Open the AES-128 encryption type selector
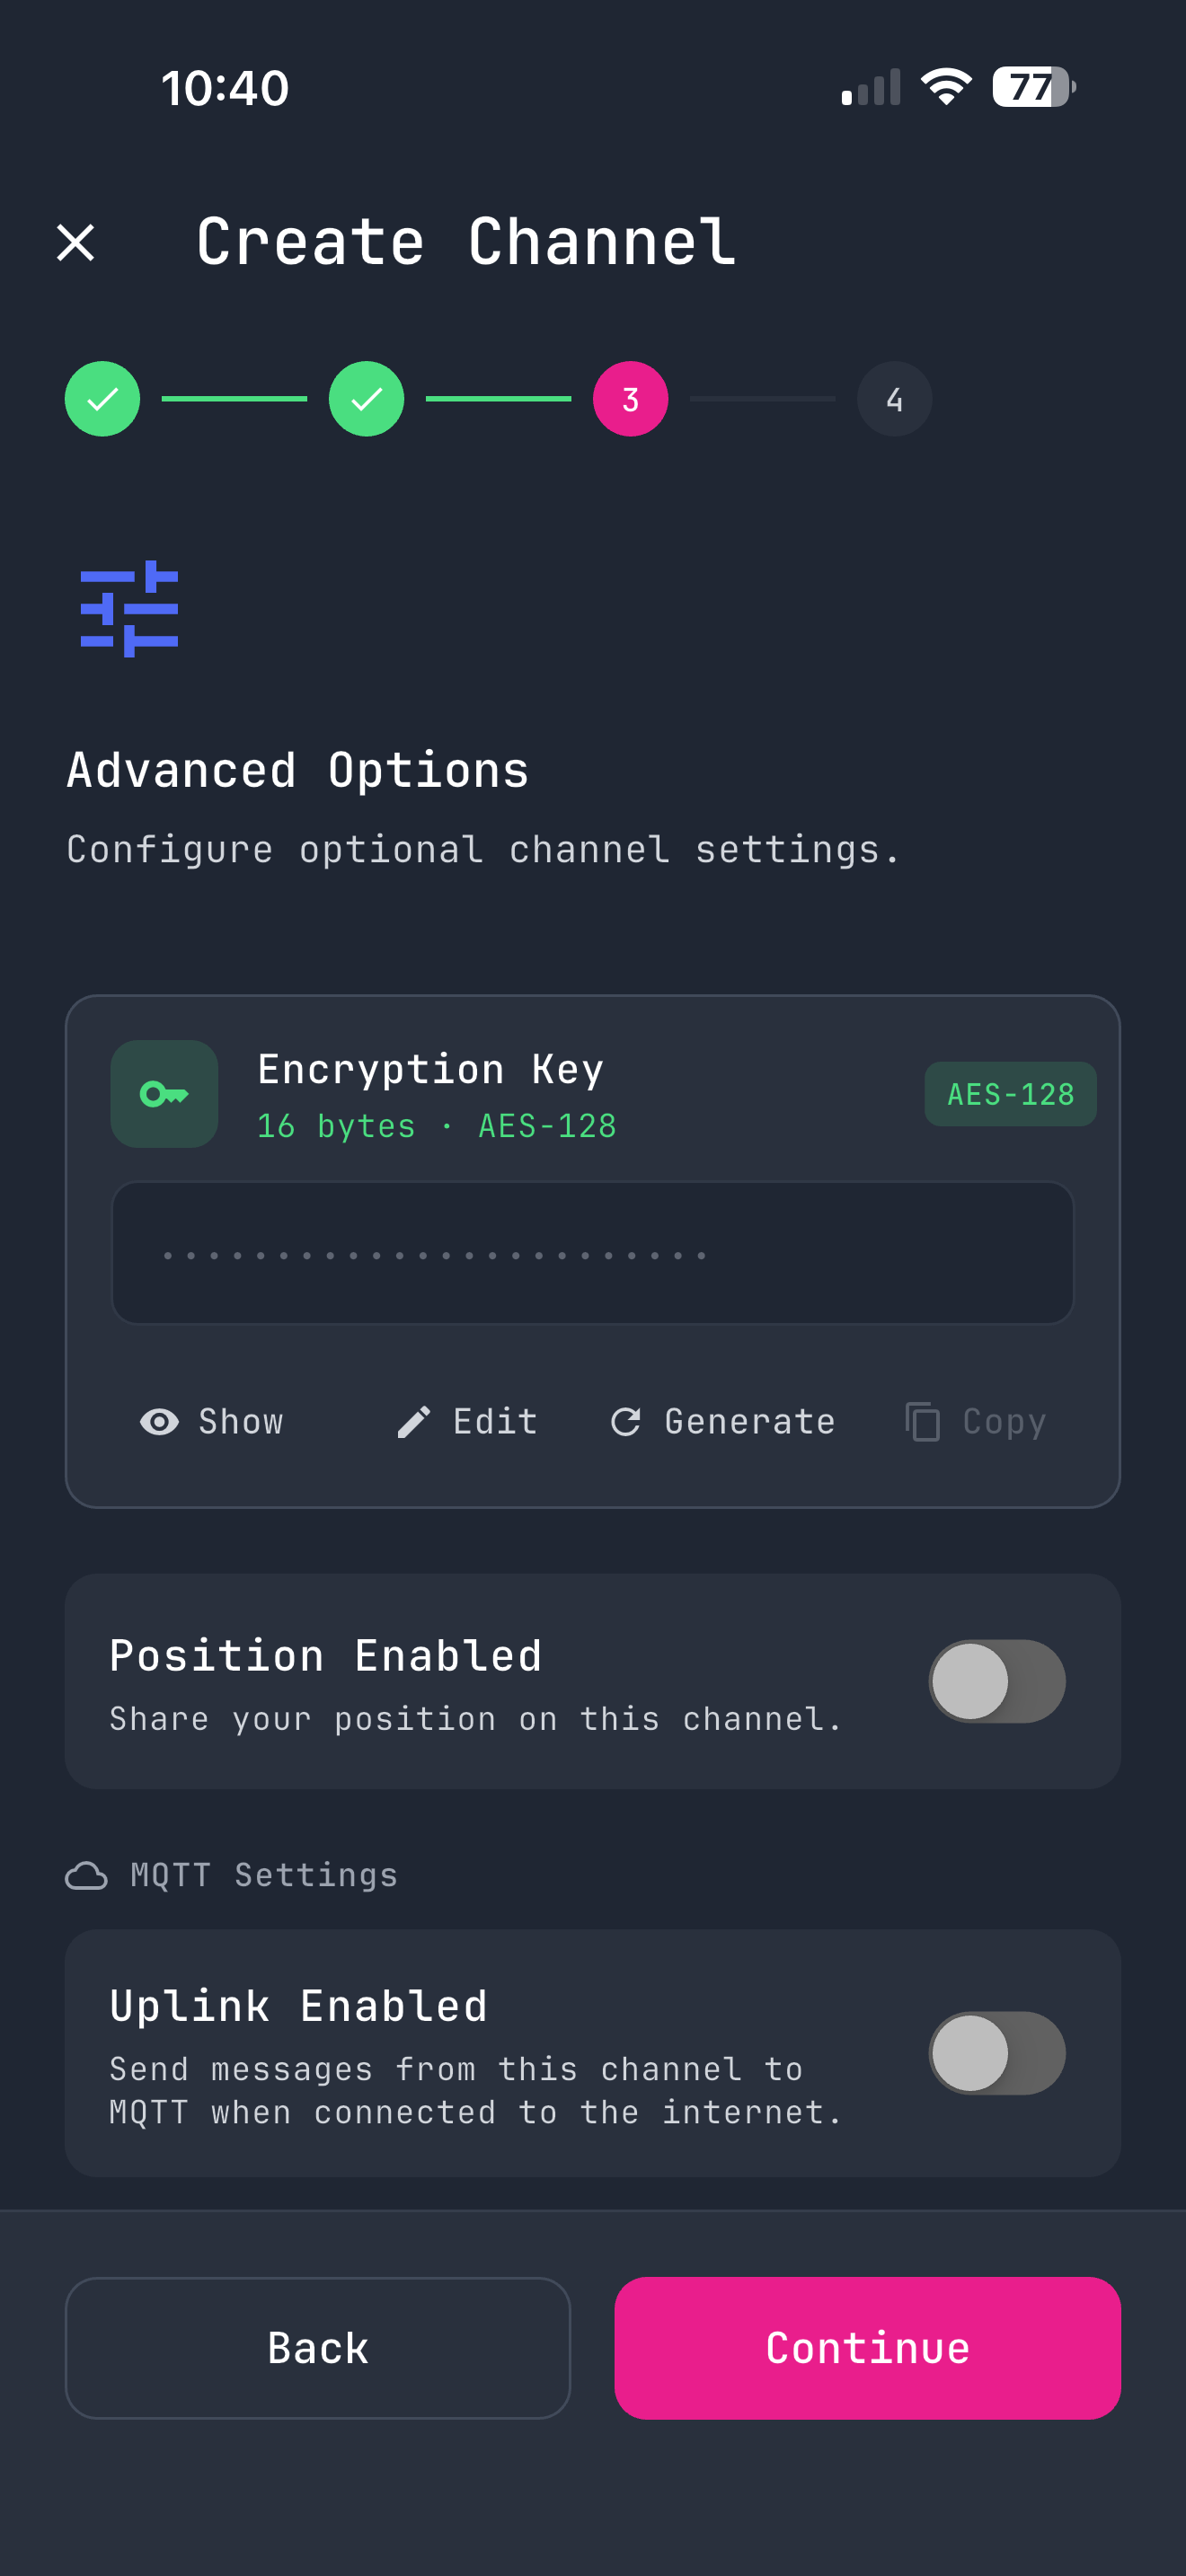Image resolution: width=1186 pixels, height=2576 pixels. (1009, 1093)
